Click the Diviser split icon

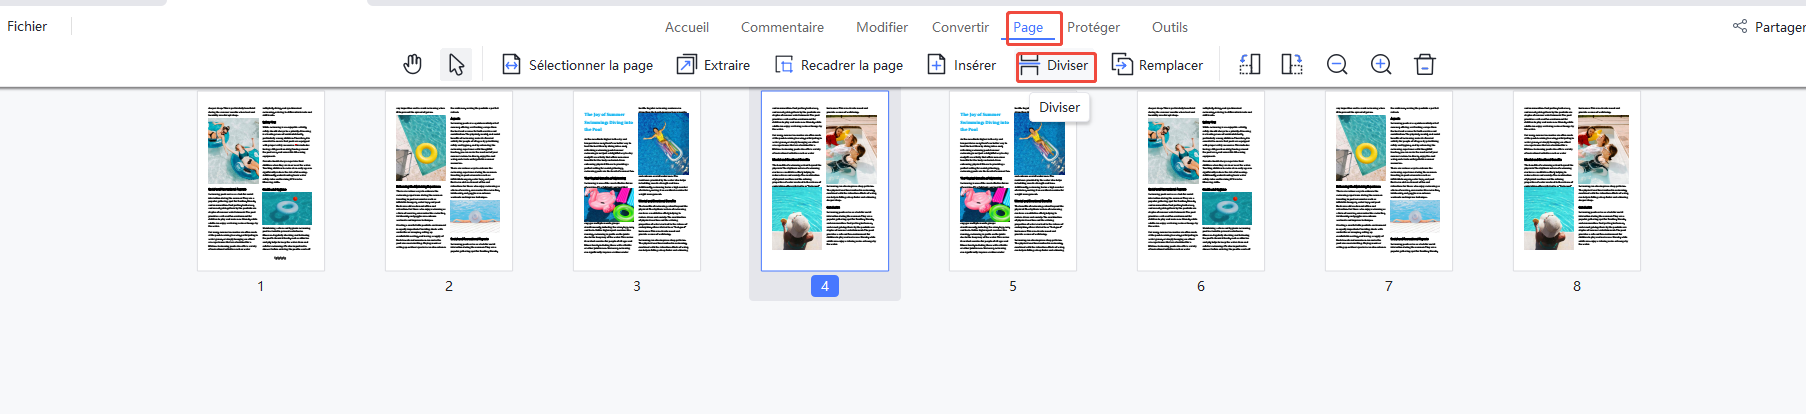click(x=1030, y=65)
